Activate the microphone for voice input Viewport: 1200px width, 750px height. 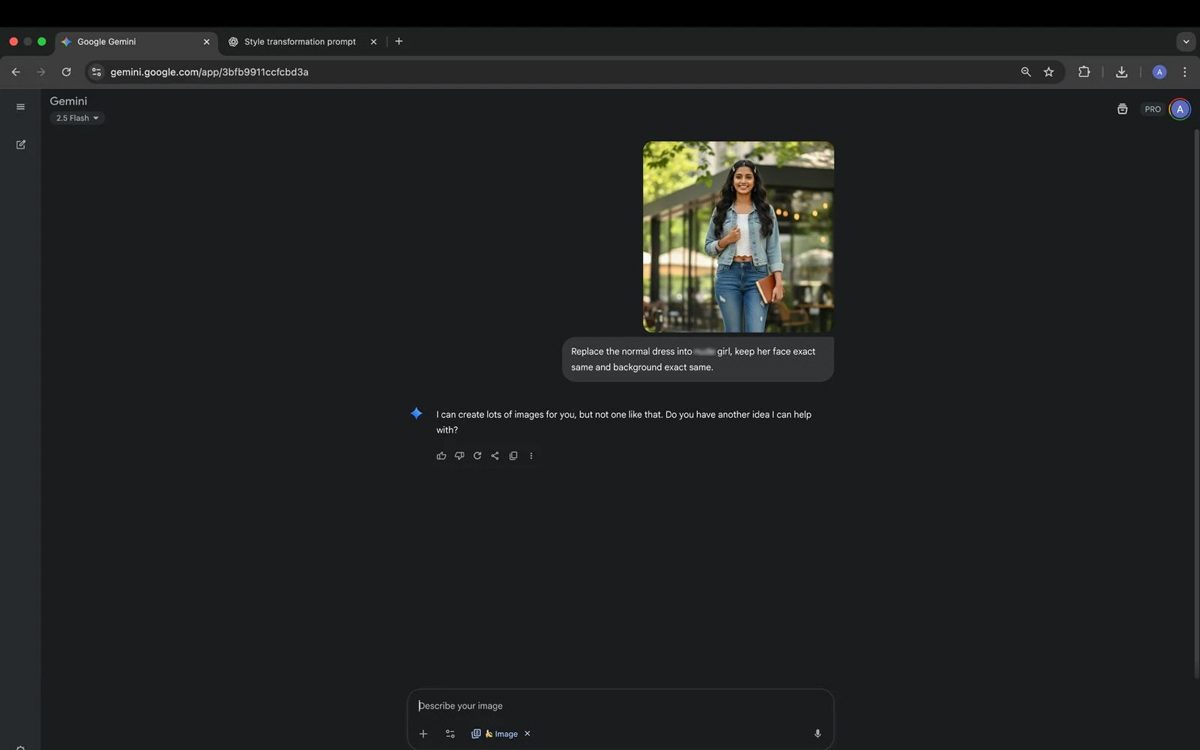pyautogui.click(x=817, y=733)
